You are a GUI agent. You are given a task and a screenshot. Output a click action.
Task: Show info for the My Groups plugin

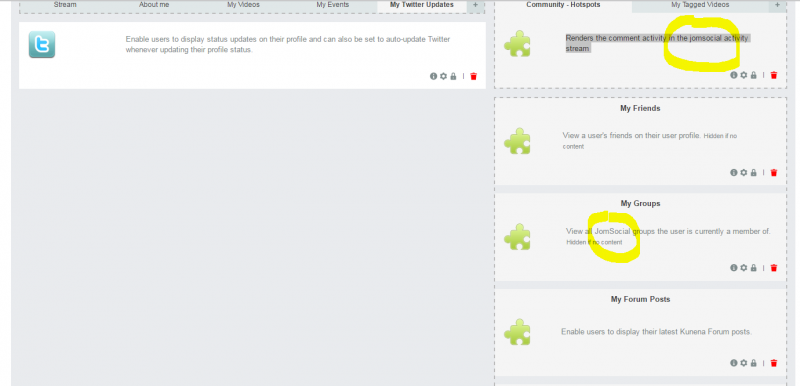pos(734,267)
